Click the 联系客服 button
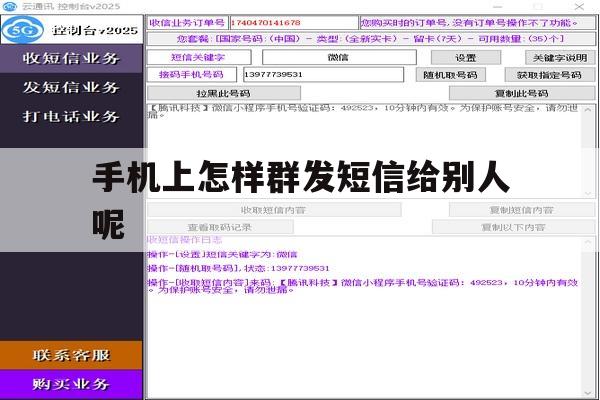Viewport: 600px width, 400px height. tap(71, 355)
